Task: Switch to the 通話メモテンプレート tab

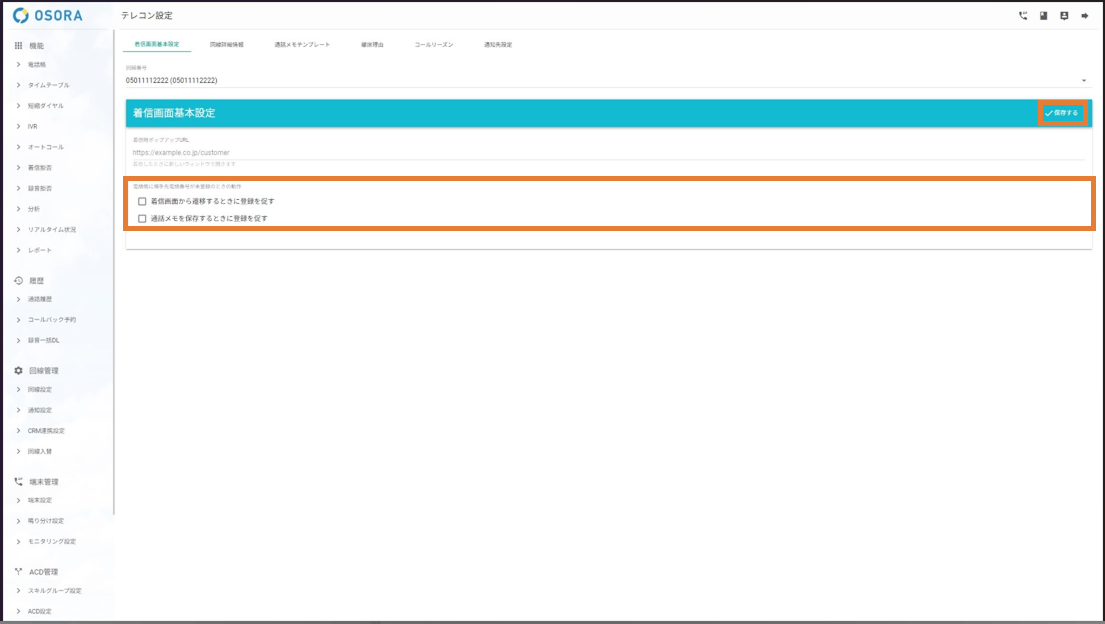Action: pyautogui.click(x=302, y=45)
